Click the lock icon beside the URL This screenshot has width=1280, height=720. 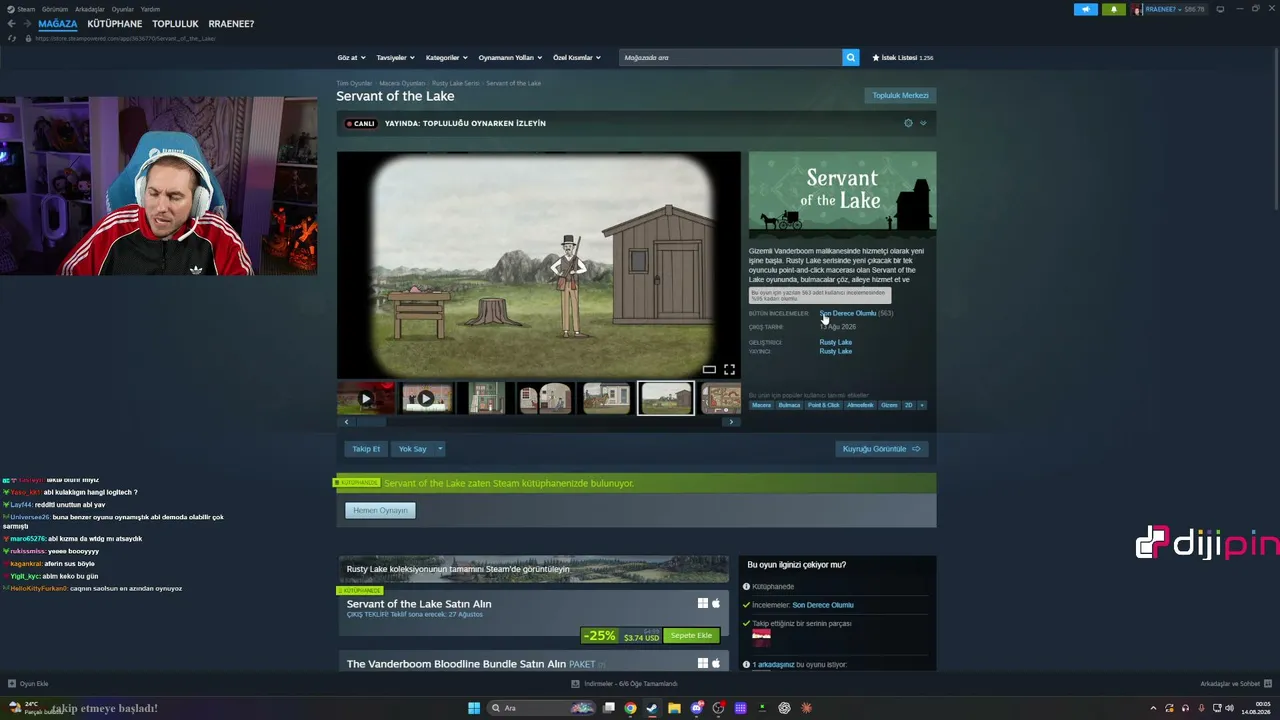click(28, 38)
